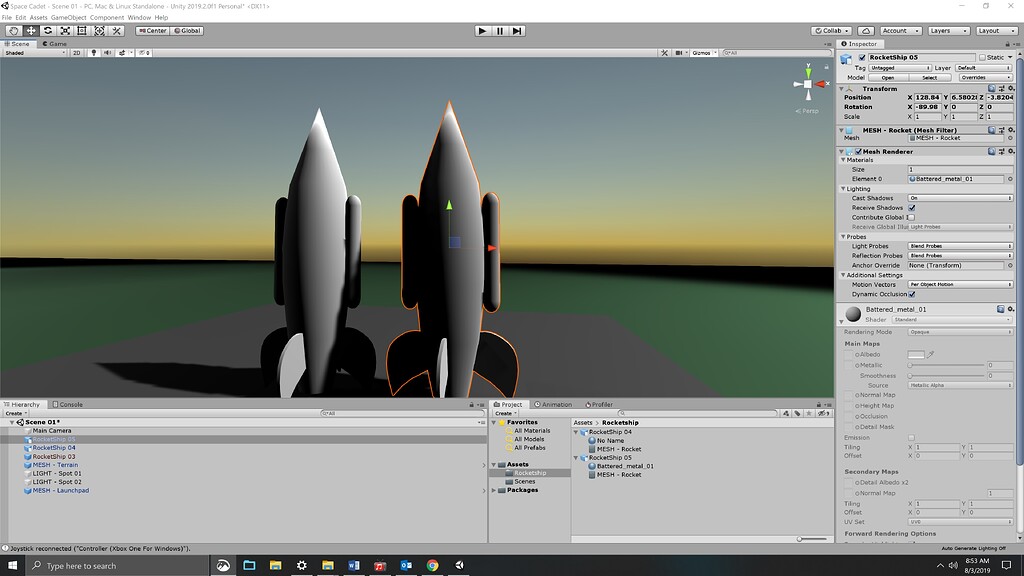Click the padlock icon on the Inspector tab
The image size is (1024, 576).
pos(1008,43)
